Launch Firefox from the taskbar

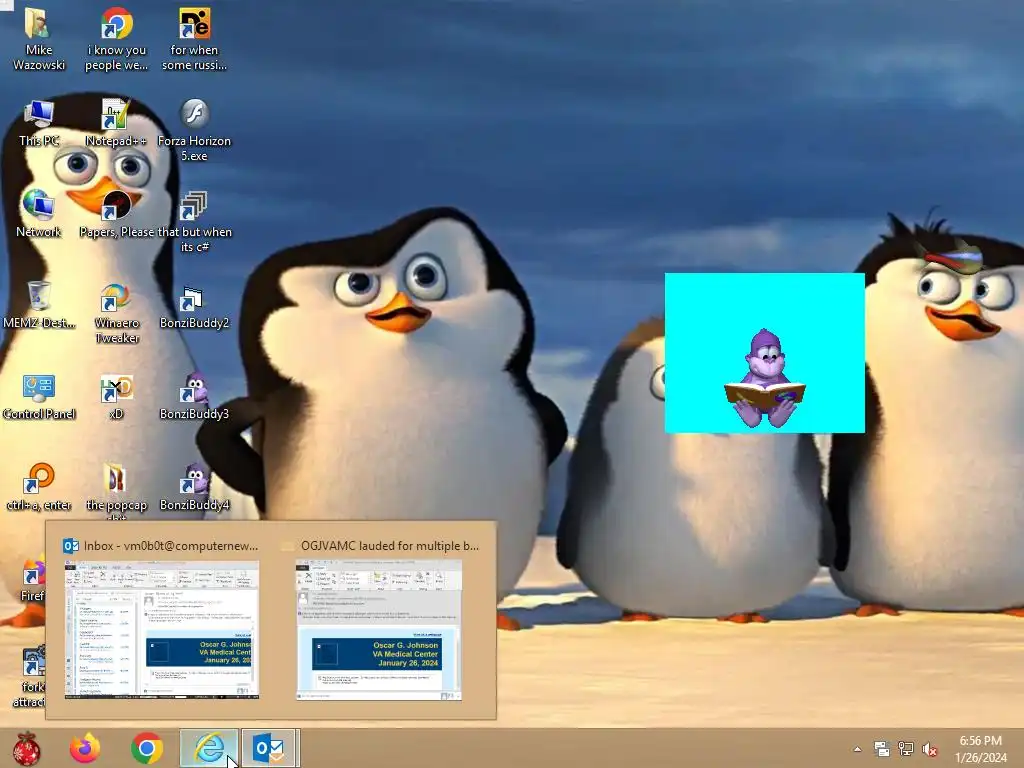85,748
